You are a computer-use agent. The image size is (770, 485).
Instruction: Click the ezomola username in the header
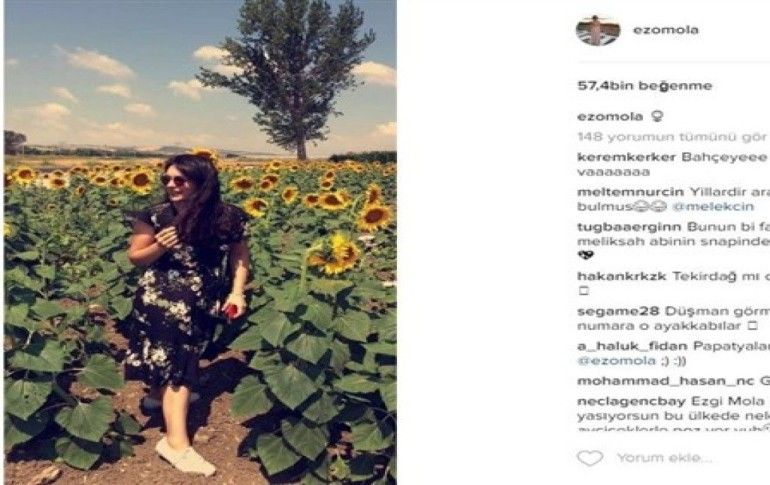[x=665, y=30]
